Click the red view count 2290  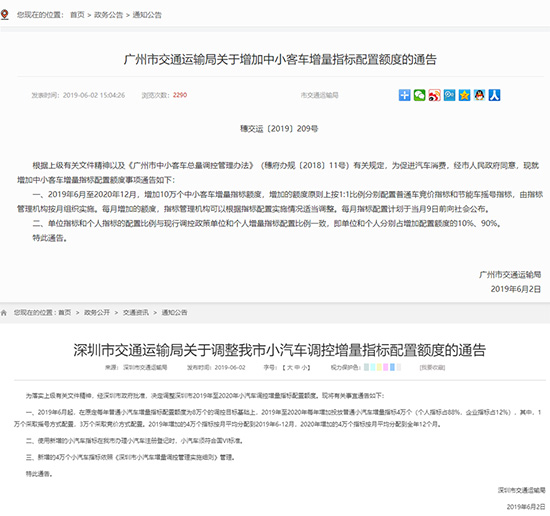tap(180, 95)
